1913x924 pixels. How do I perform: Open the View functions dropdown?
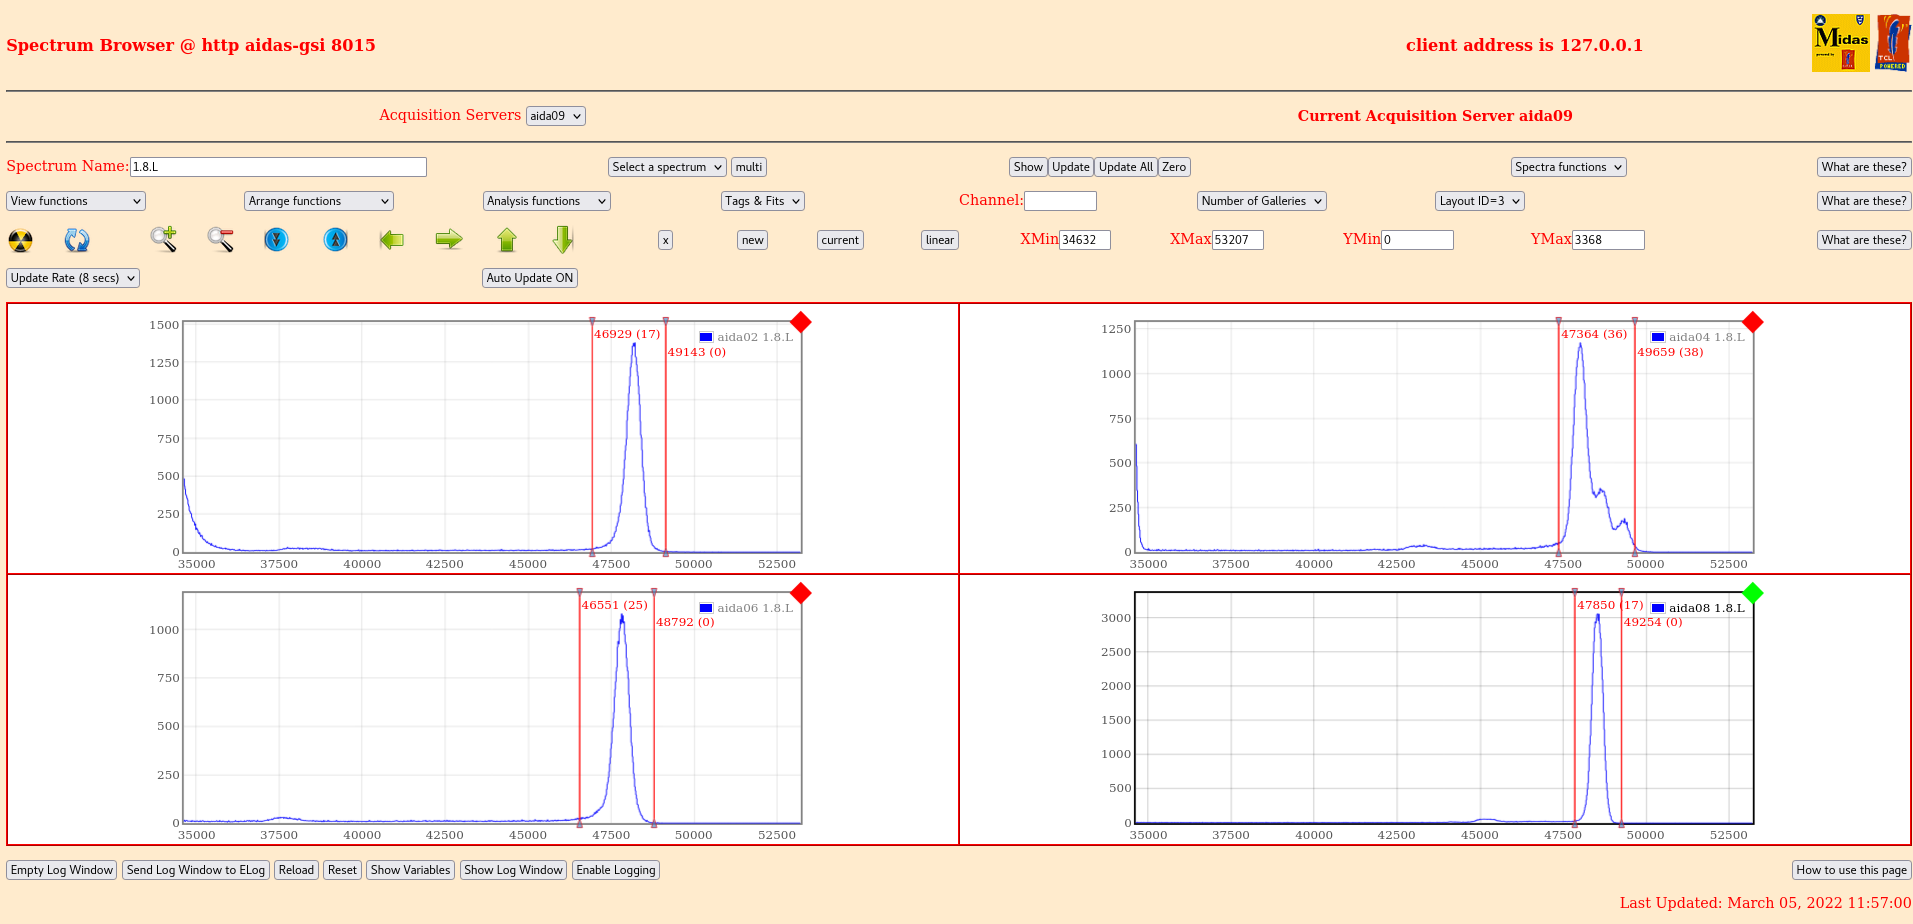tap(76, 201)
